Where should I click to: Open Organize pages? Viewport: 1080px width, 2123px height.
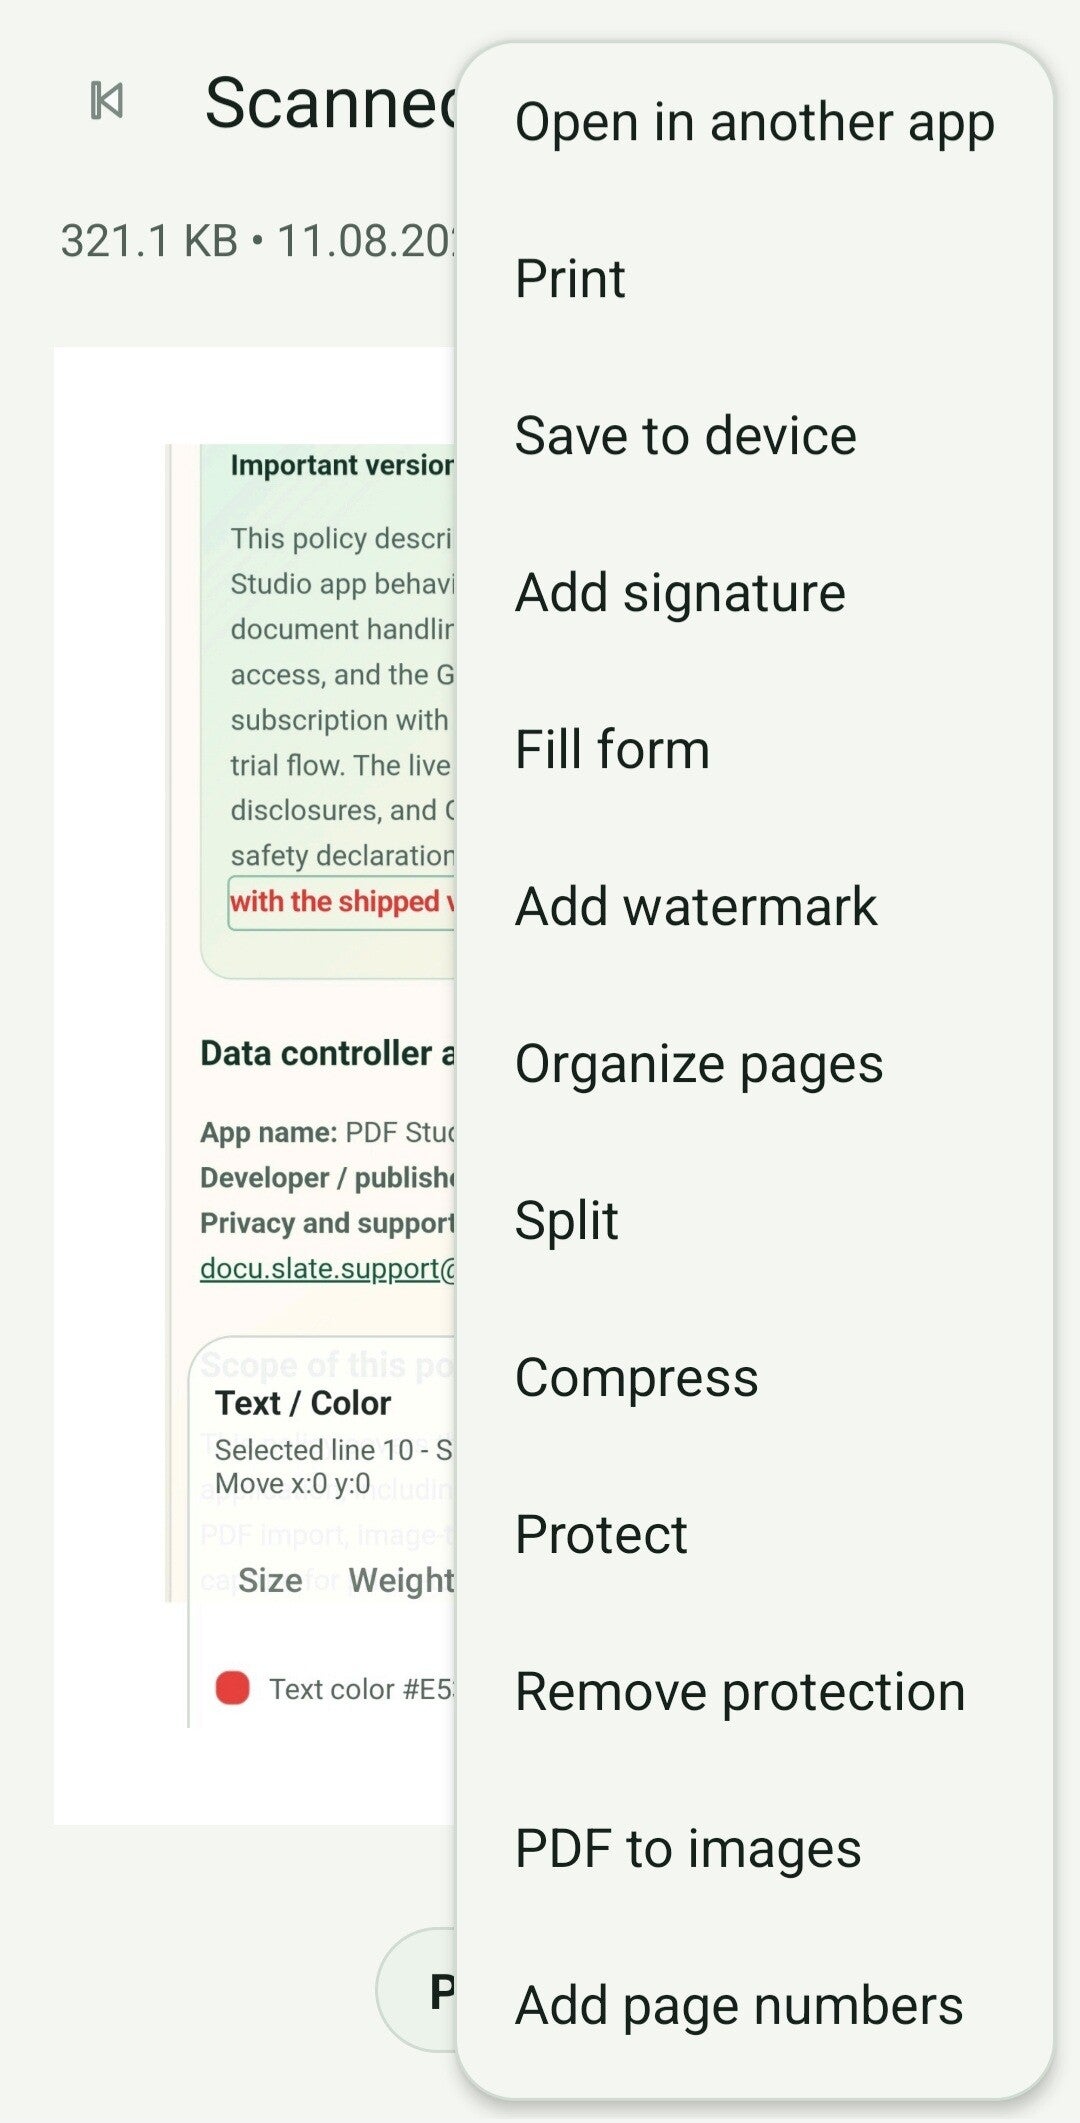(x=755, y=1064)
